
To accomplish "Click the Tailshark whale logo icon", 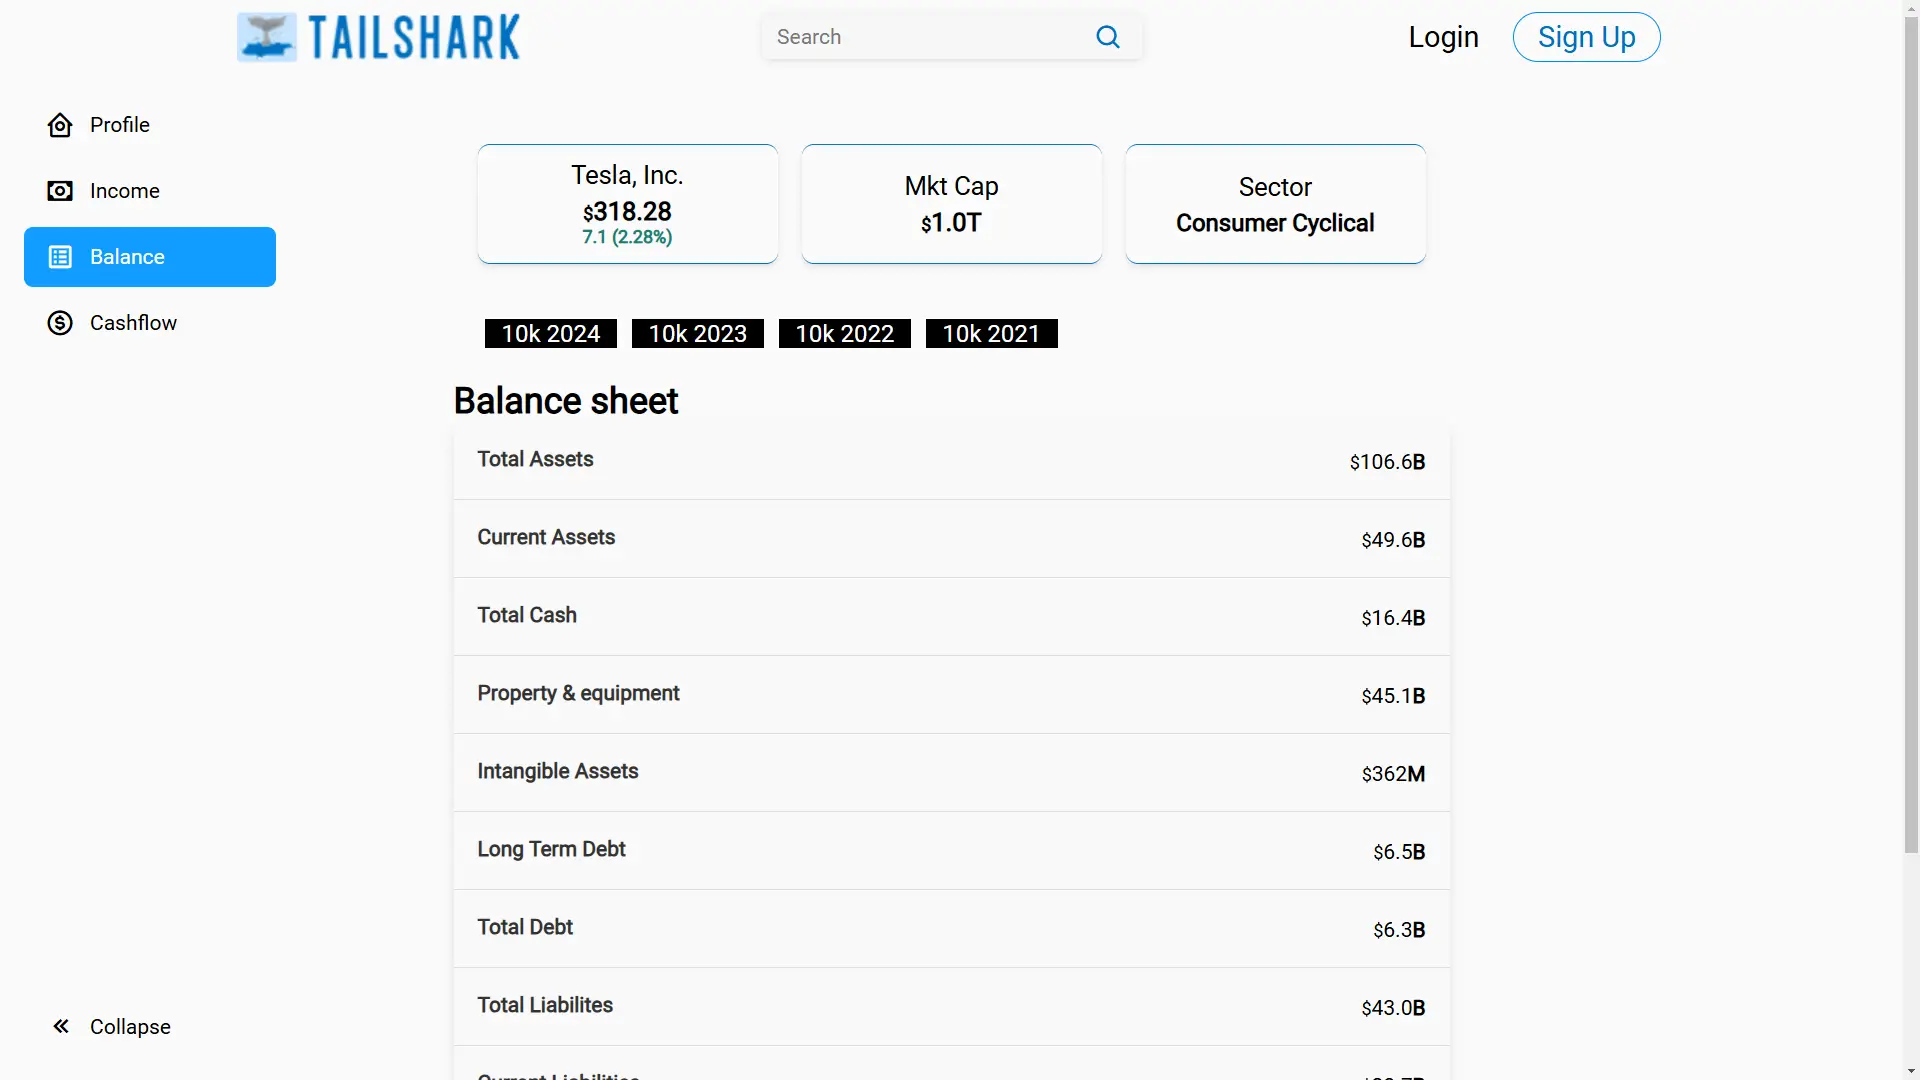I will click(267, 37).
